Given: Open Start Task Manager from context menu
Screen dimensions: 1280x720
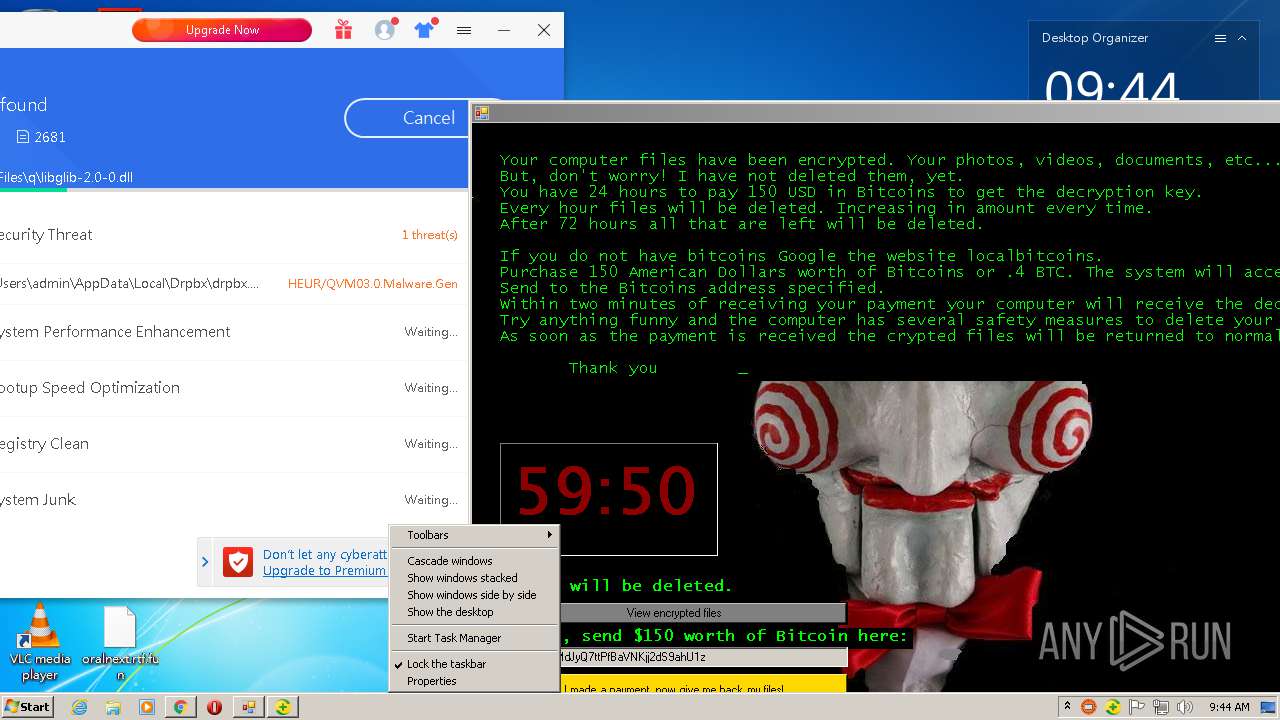Looking at the screenshot, I should tap(474, 638).
